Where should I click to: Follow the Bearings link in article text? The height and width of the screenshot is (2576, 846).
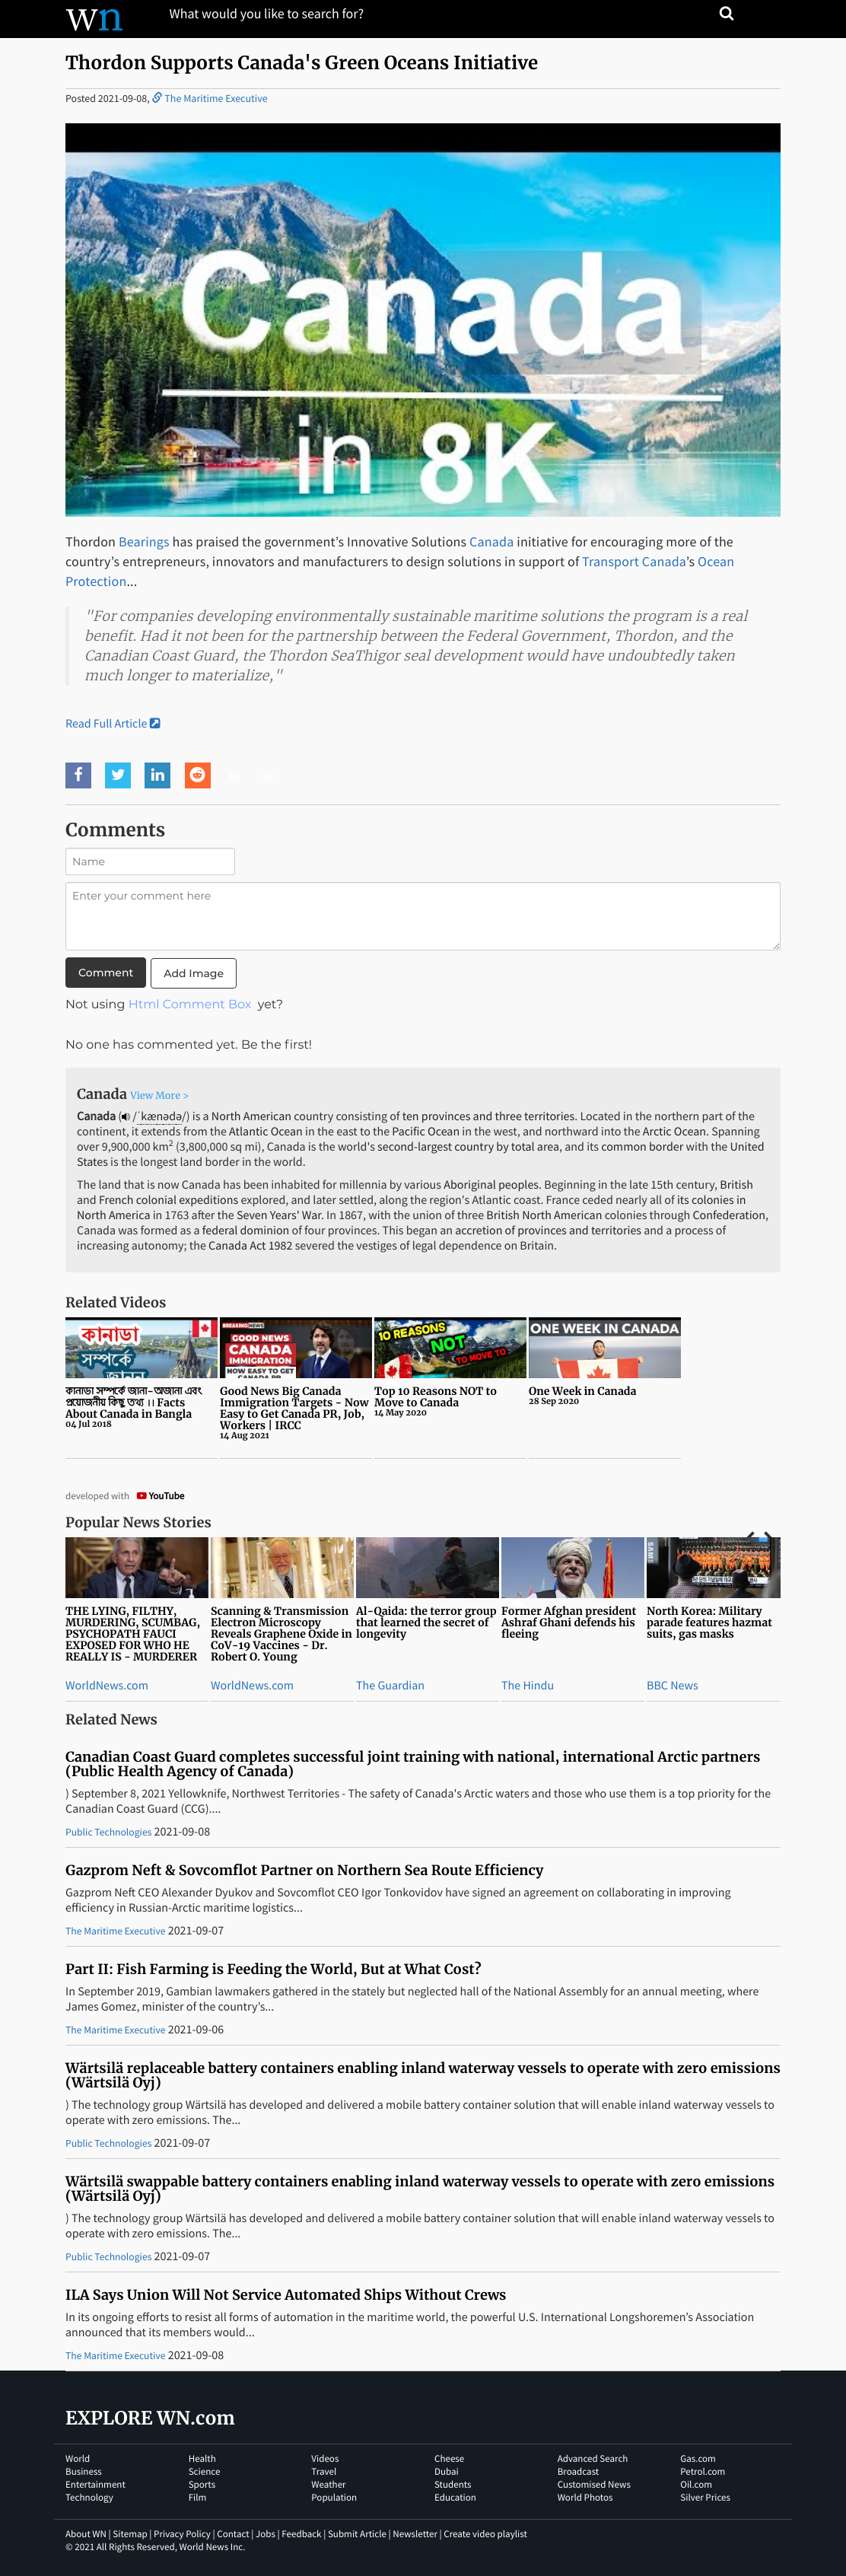point(143,542)
